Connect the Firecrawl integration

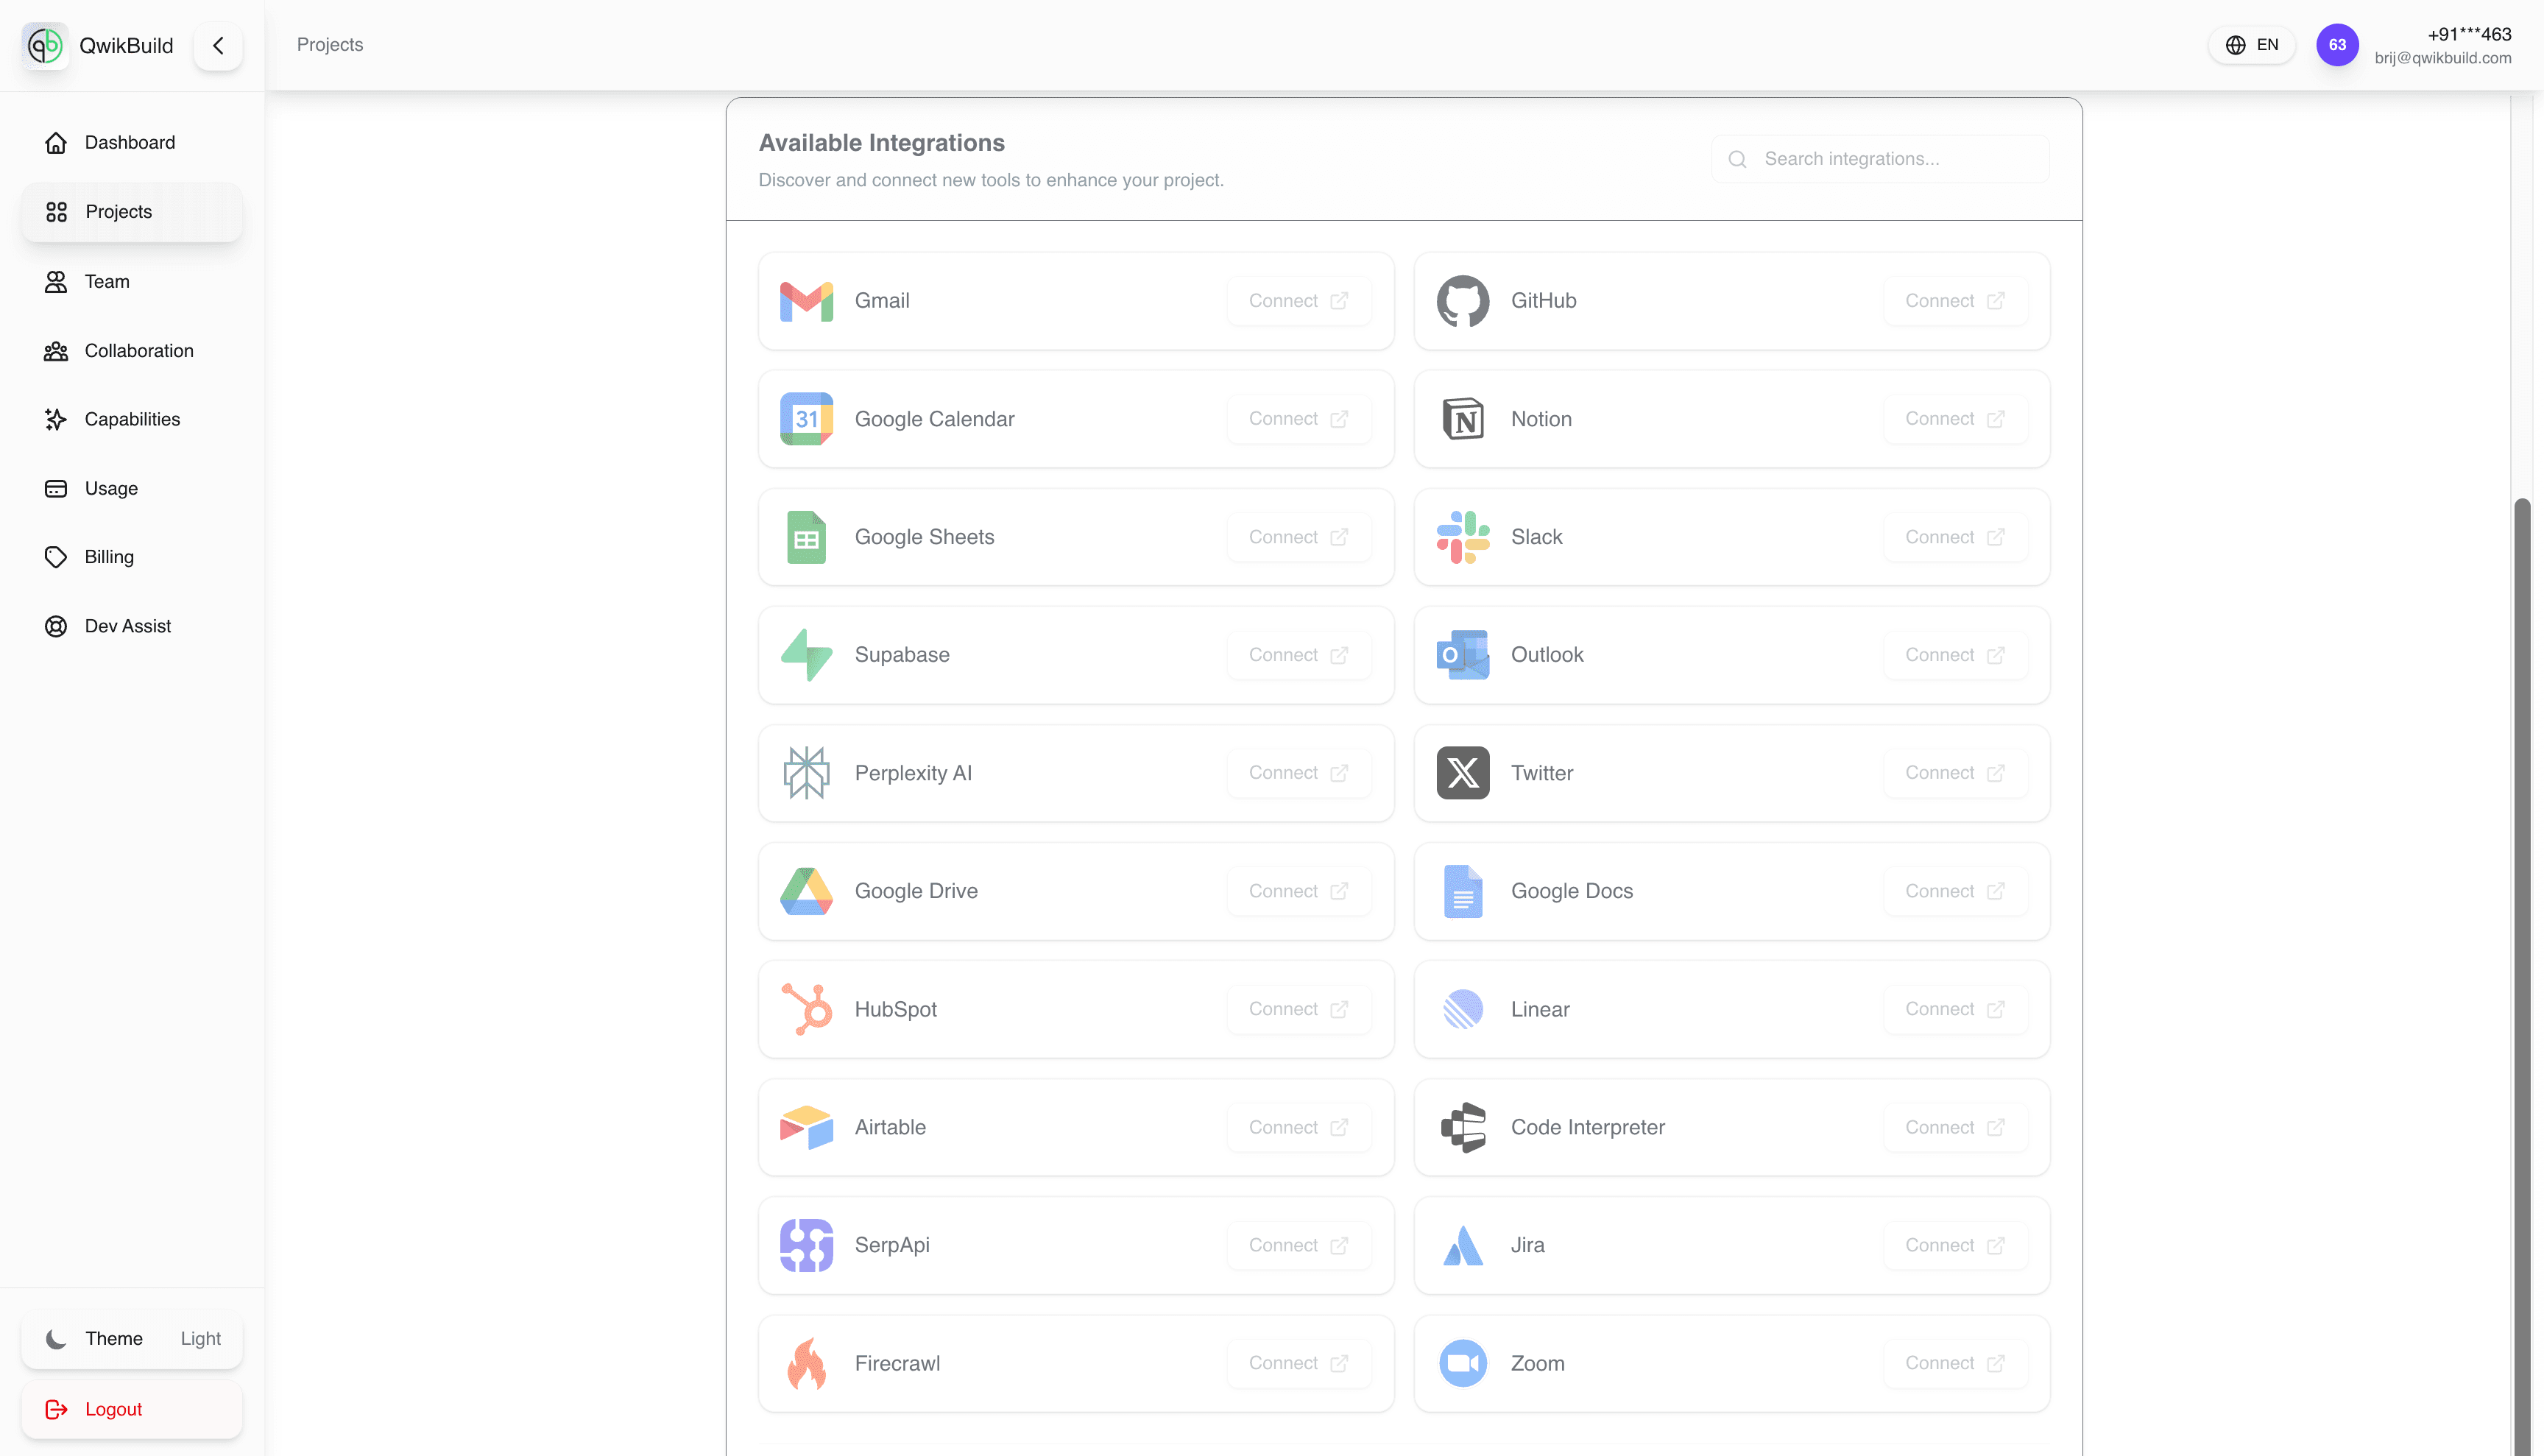(x=1298, y=1363)
